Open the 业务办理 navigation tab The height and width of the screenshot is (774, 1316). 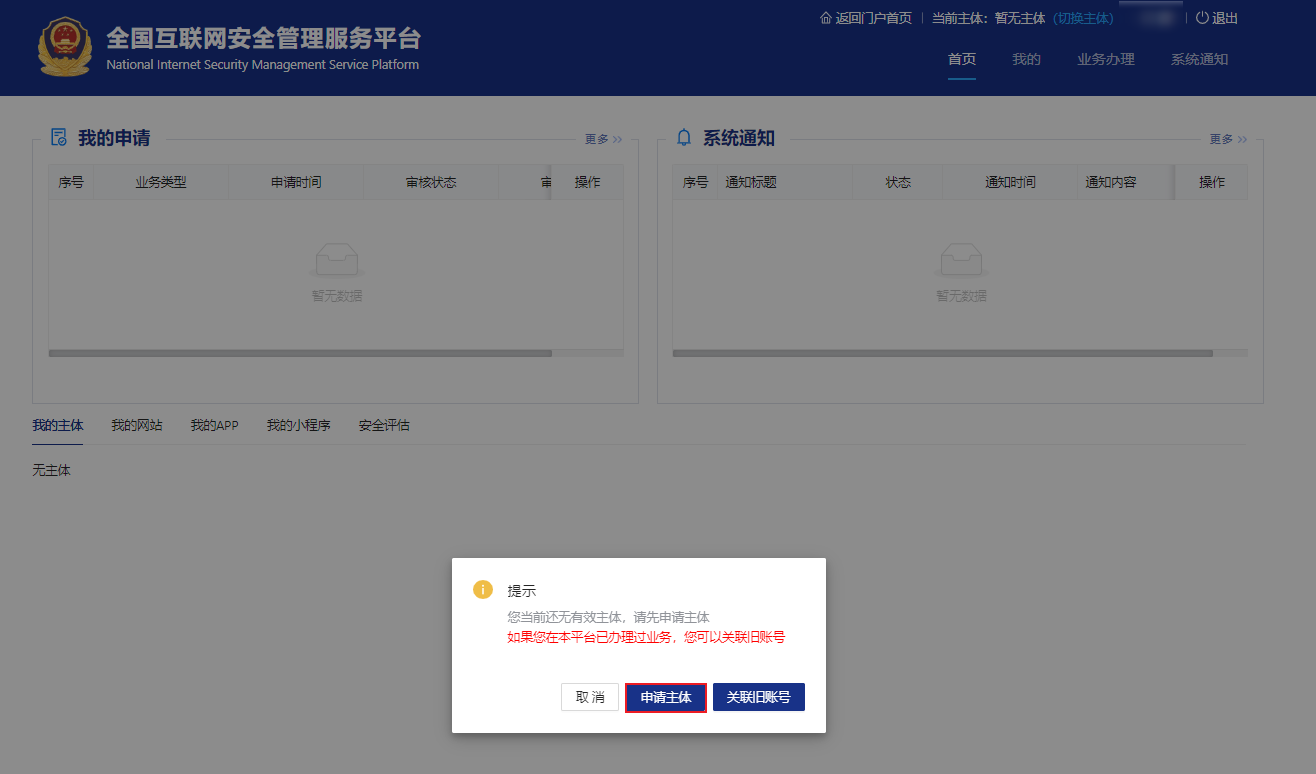1106,59
